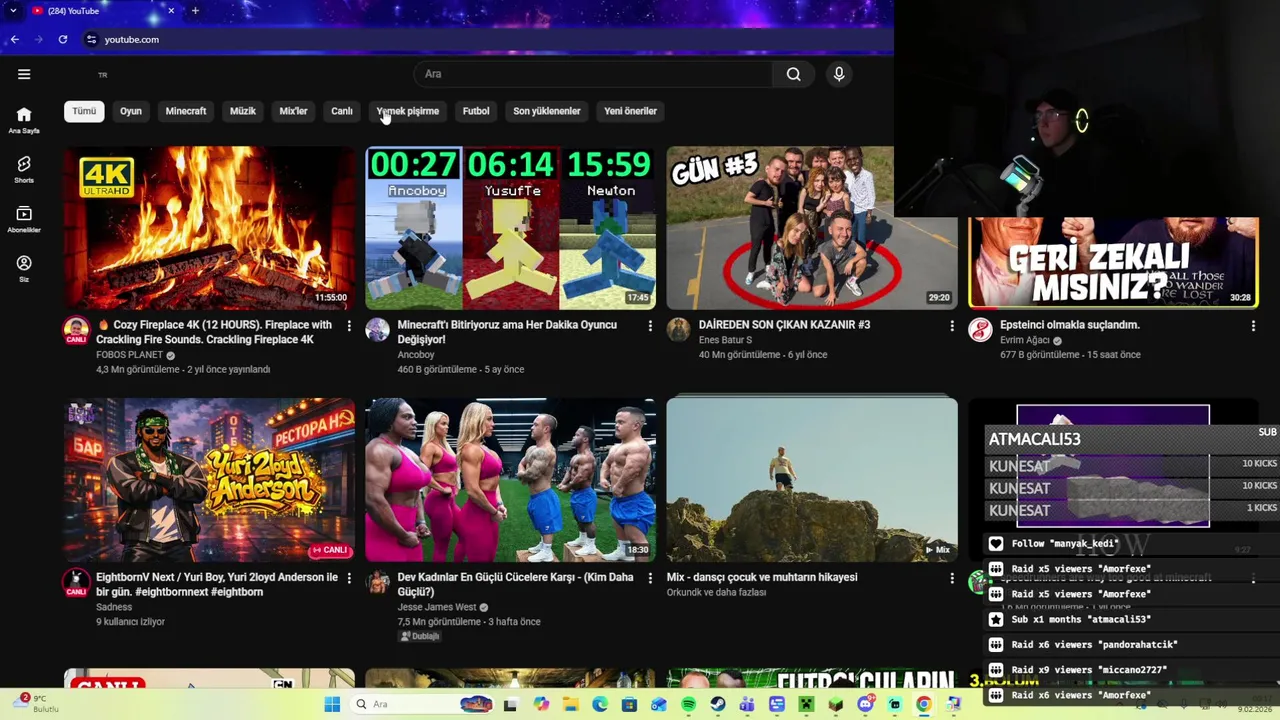Select the Son yüklenenler filter chip
The image size is (1280, 720).
(547, 111)
